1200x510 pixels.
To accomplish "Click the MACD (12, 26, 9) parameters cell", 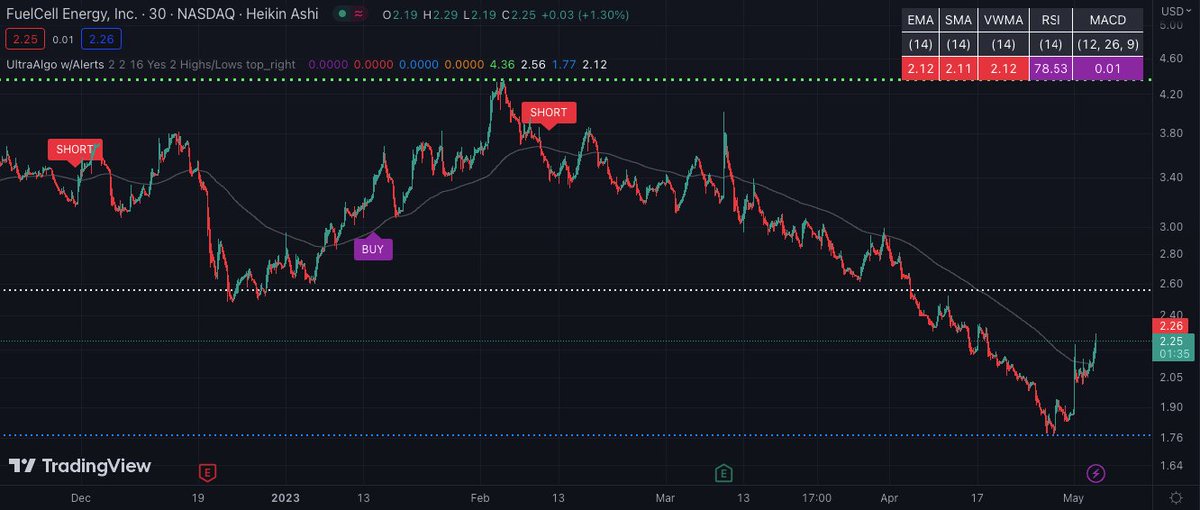I will tap(1107, 44).
